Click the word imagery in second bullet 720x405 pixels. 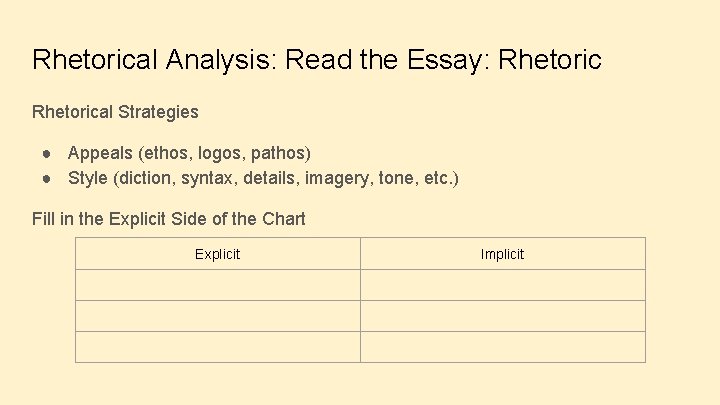coord(339,179)
